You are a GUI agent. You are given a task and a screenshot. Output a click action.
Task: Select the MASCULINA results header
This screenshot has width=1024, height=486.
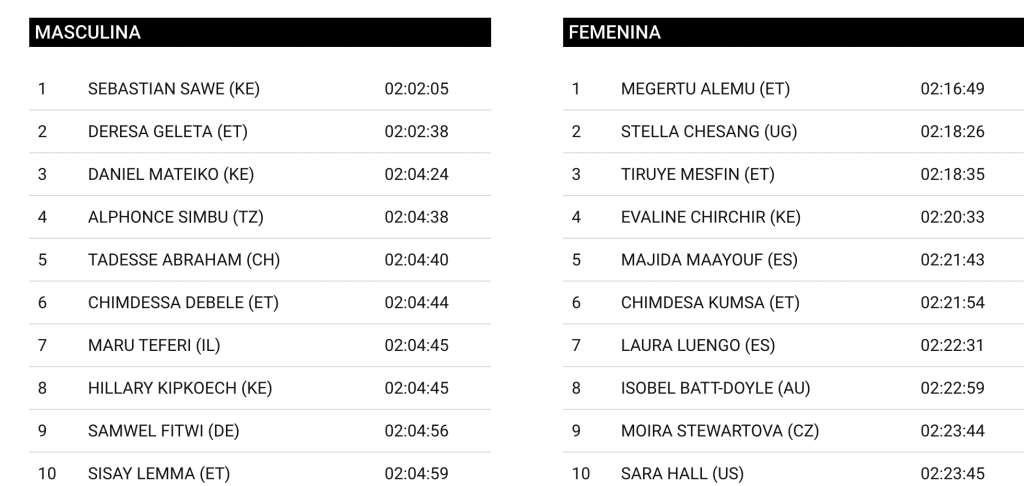click(x=88, y=33)
